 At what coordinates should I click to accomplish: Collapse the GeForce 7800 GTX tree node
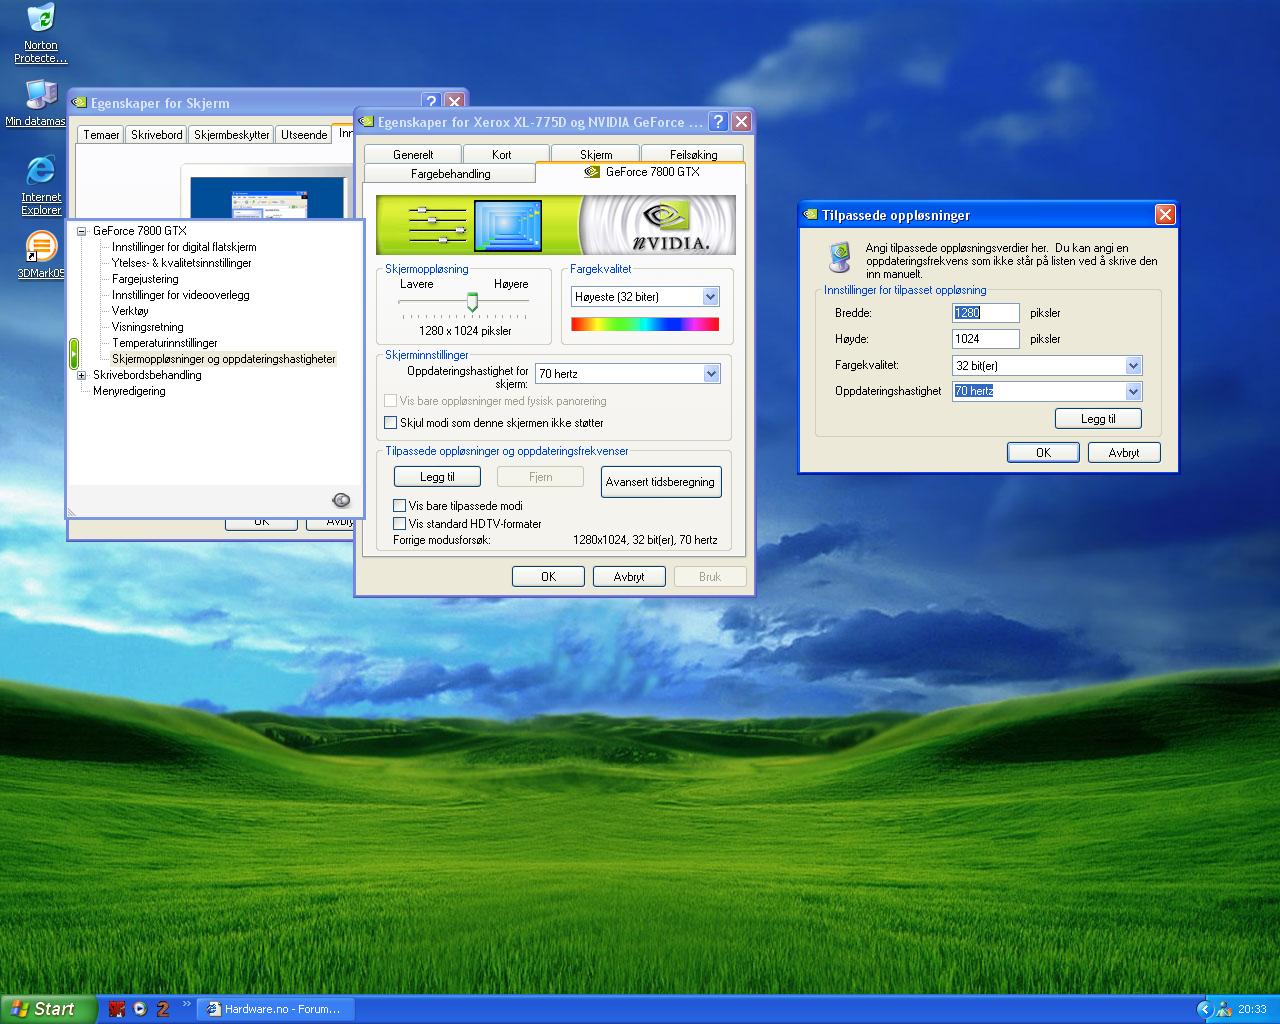[82, 231]
